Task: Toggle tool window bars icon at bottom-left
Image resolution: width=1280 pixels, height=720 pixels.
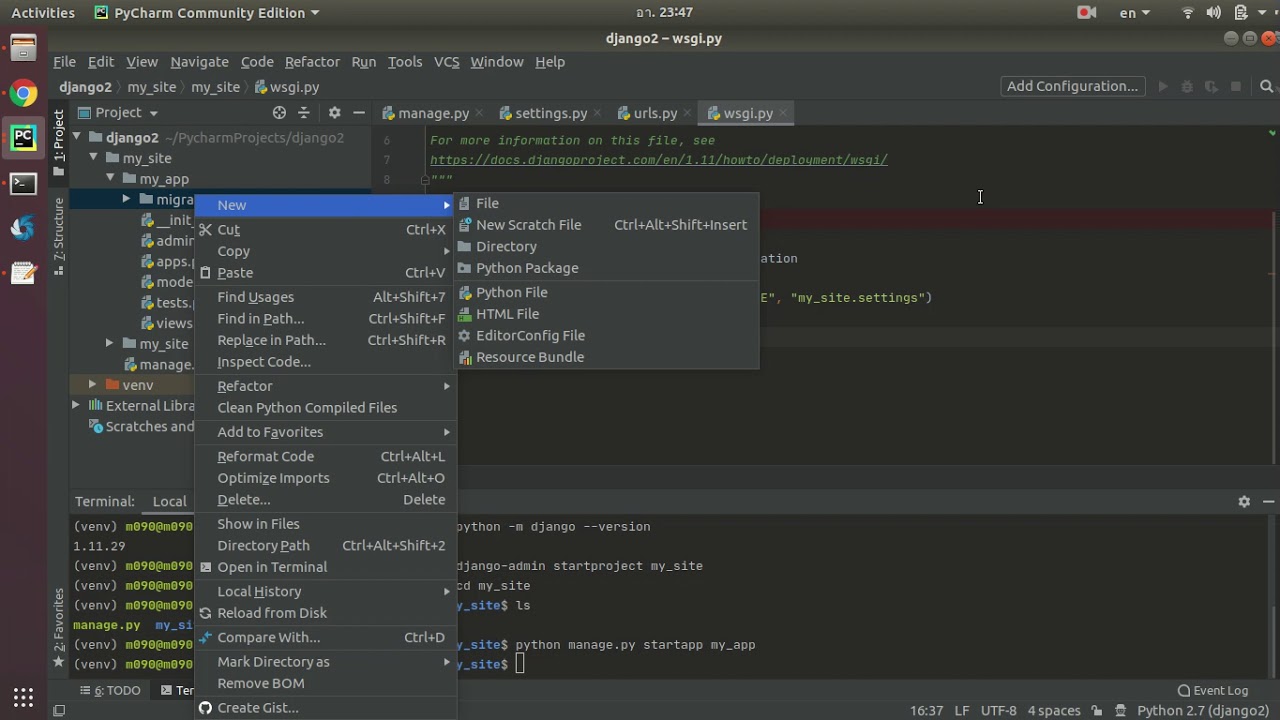Action: pos(59,711)
